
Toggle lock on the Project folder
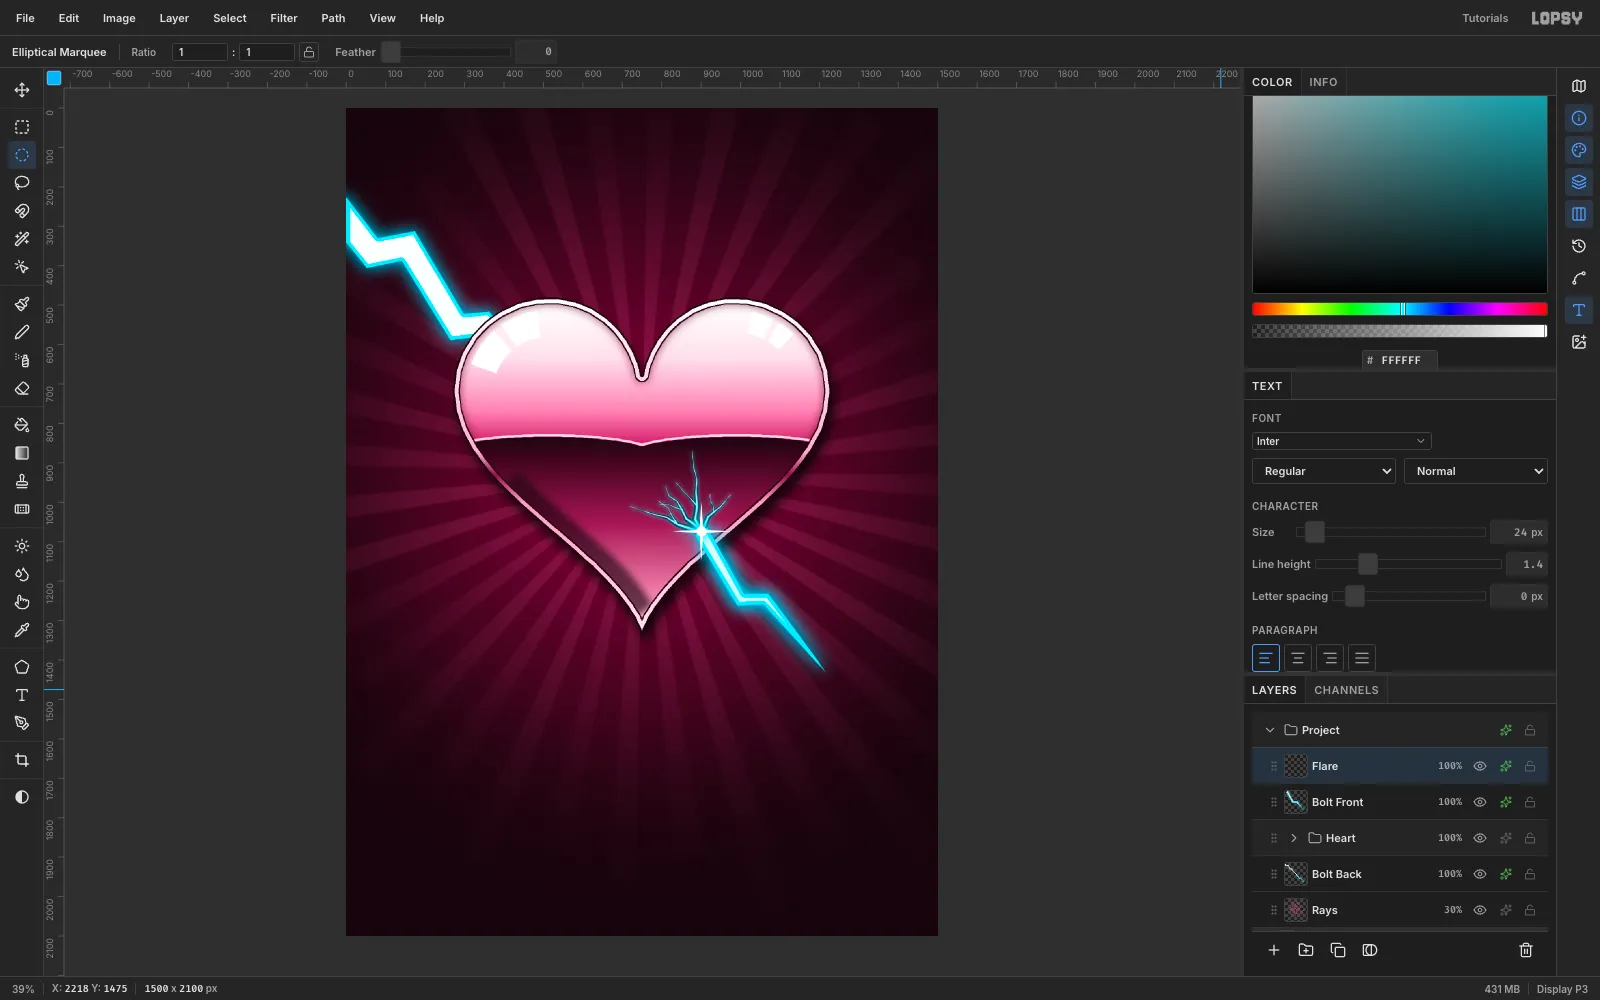pyautogui.click(x=1530, y=730)
